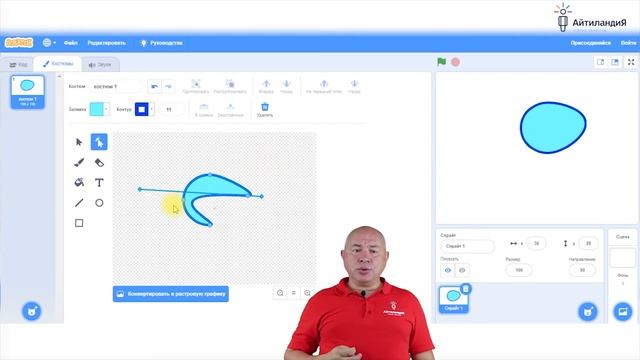The width and height of the screenshot is (640, 360).
Task: Bring shape to the front layer
Action: pyautogui.click(x=324, y=87)
